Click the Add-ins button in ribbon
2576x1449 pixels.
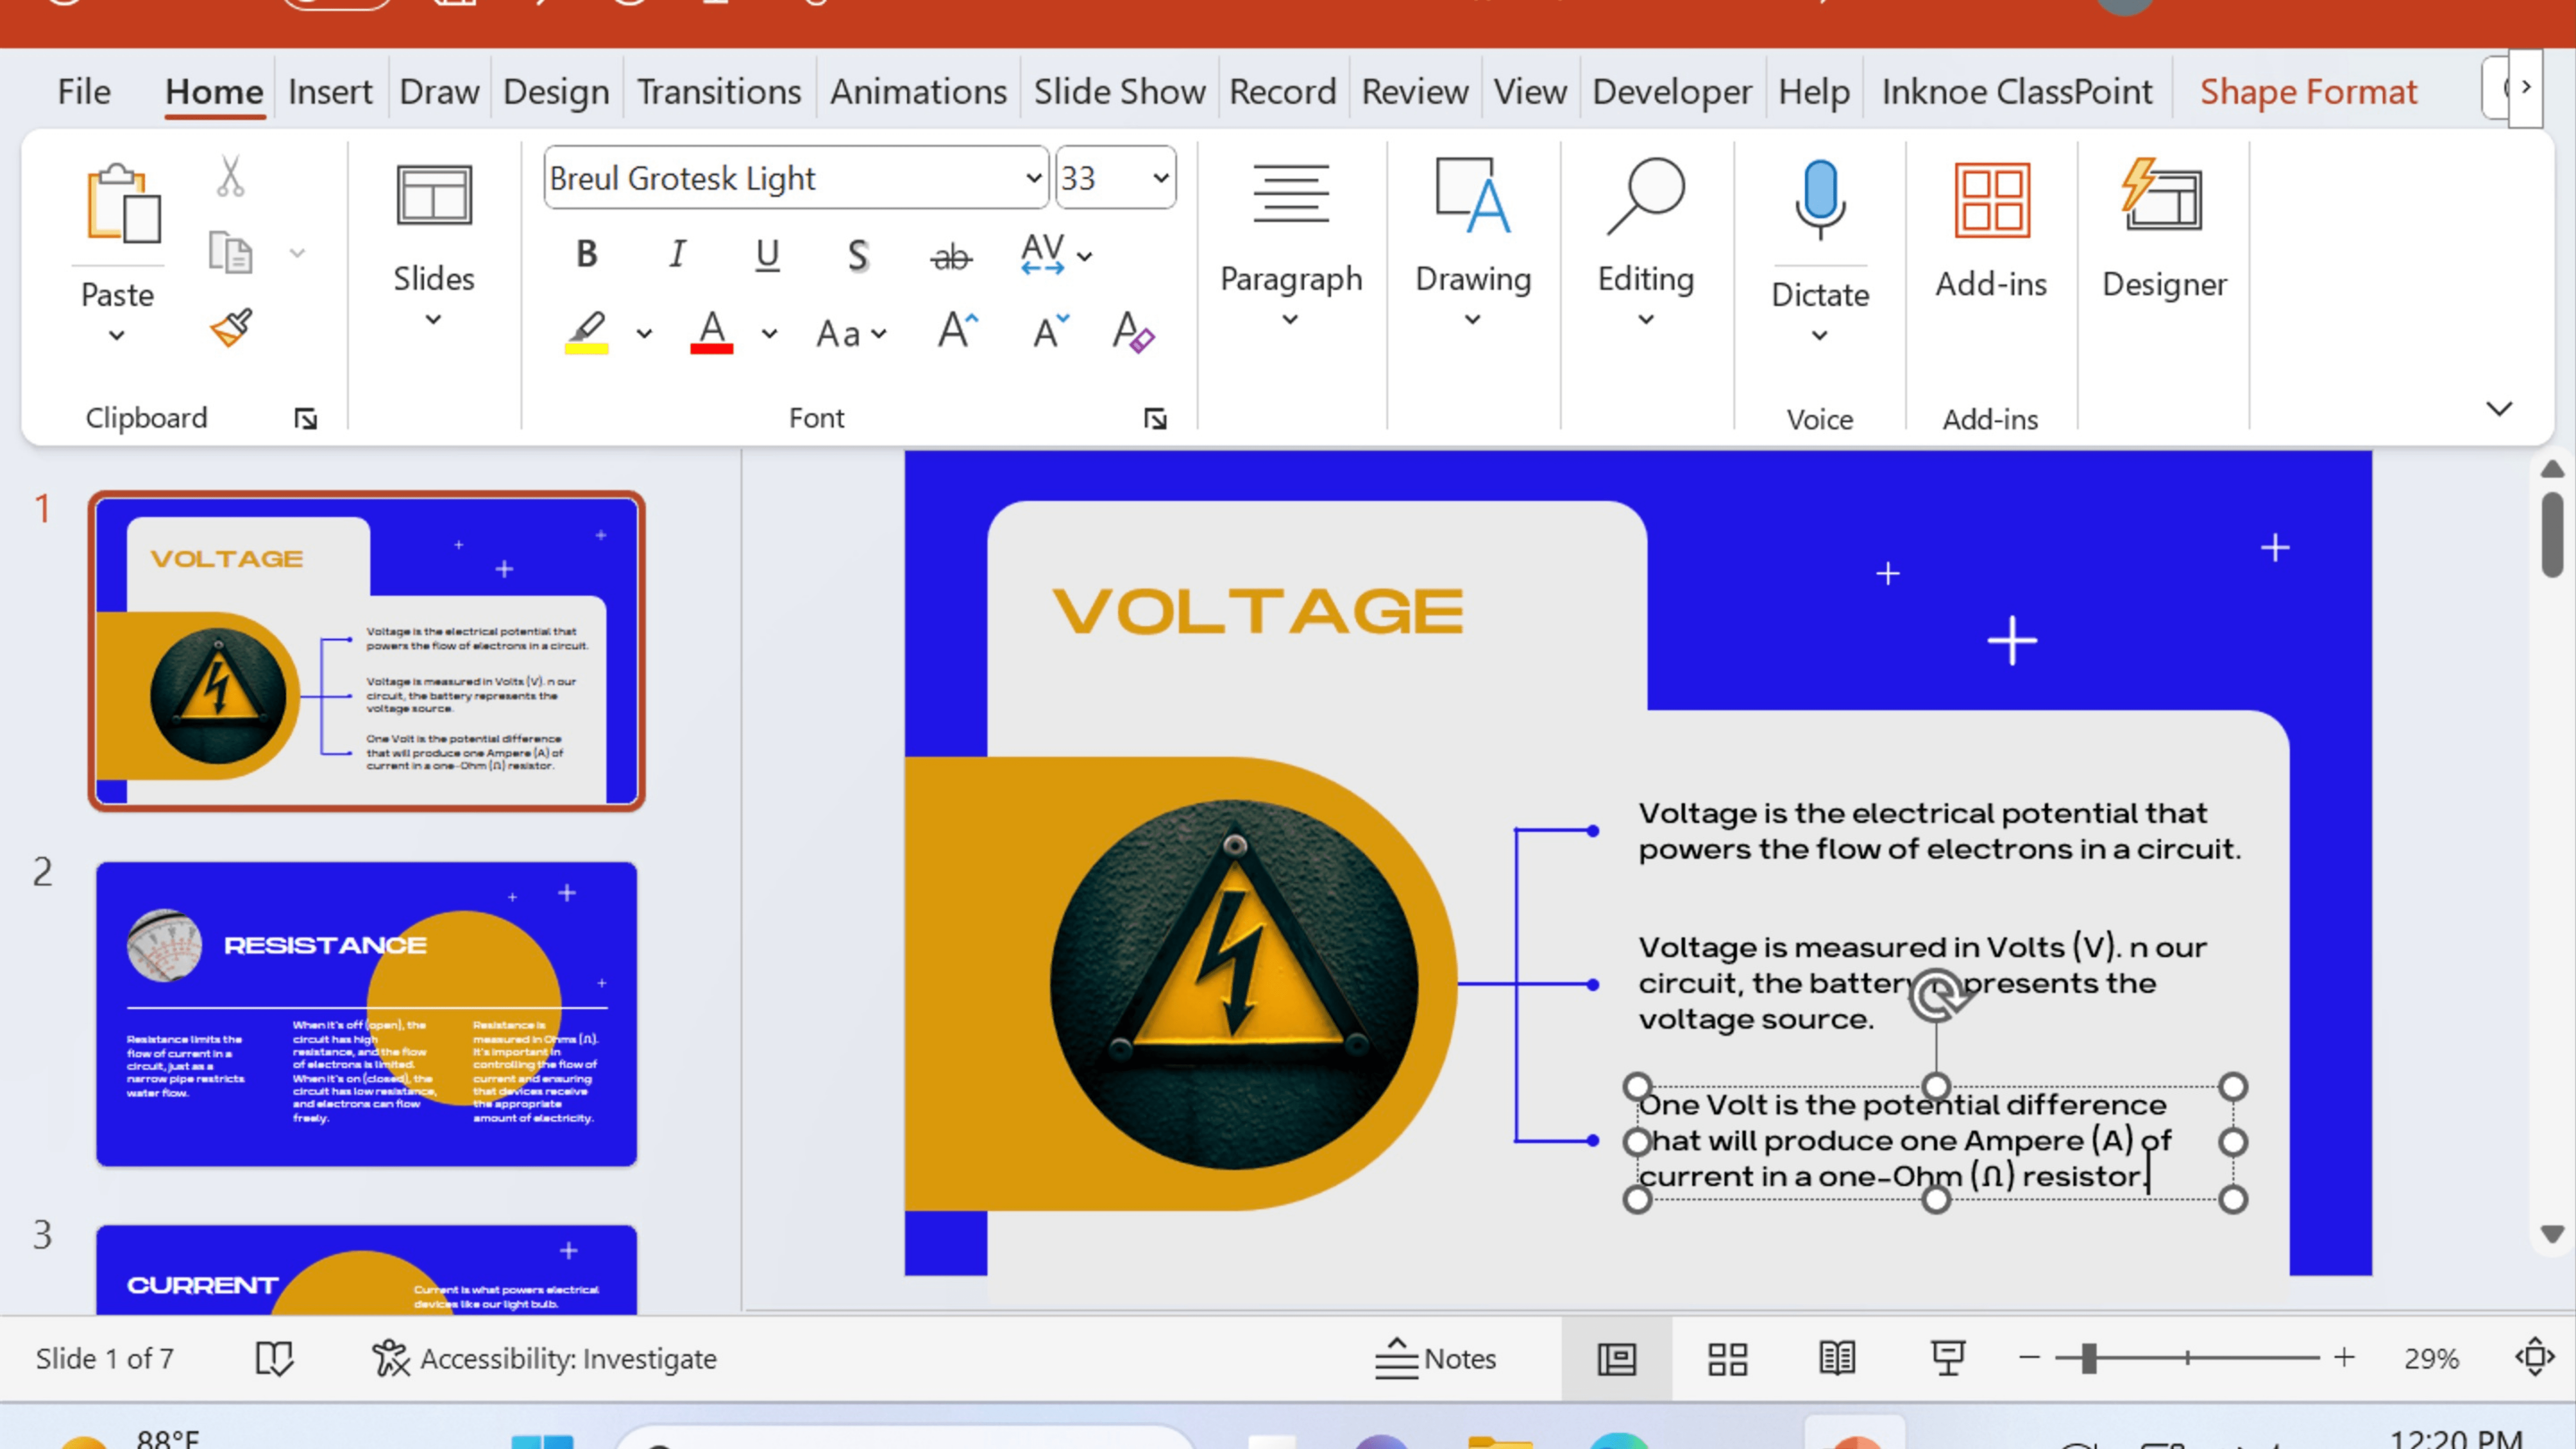pyautogui.click(x=1989, y=230)
